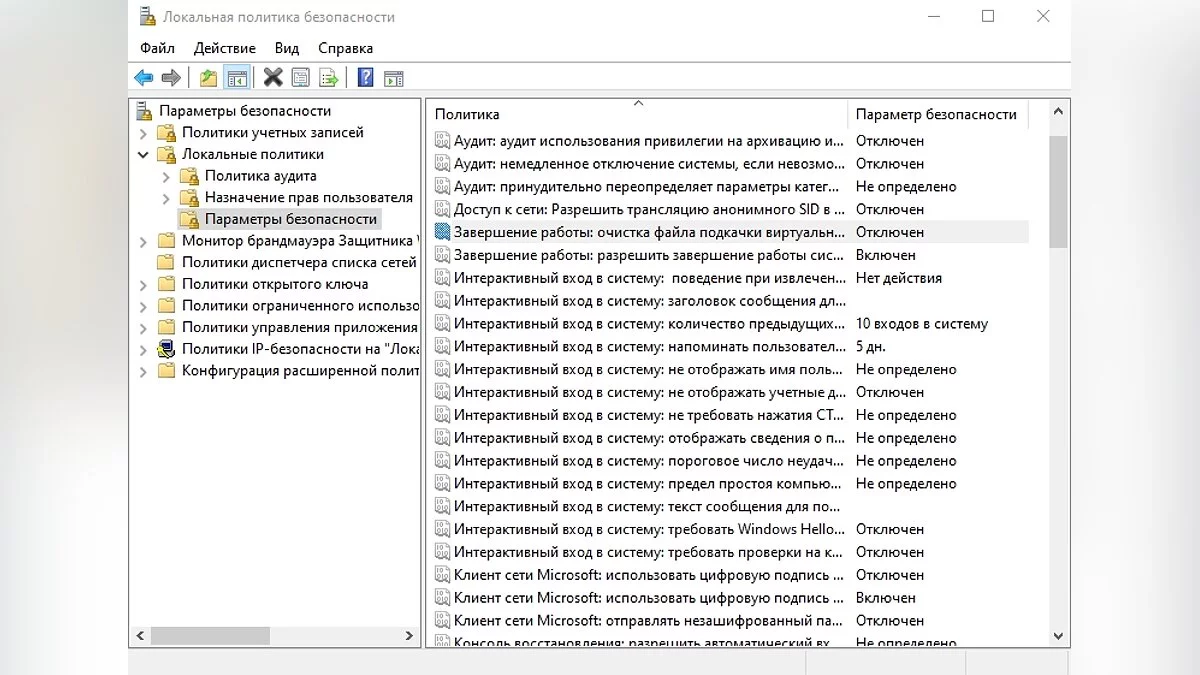The image size is (1200, 675).
Task: Click the Delete X toolbar icon
Action: click(x=272, y=78)
